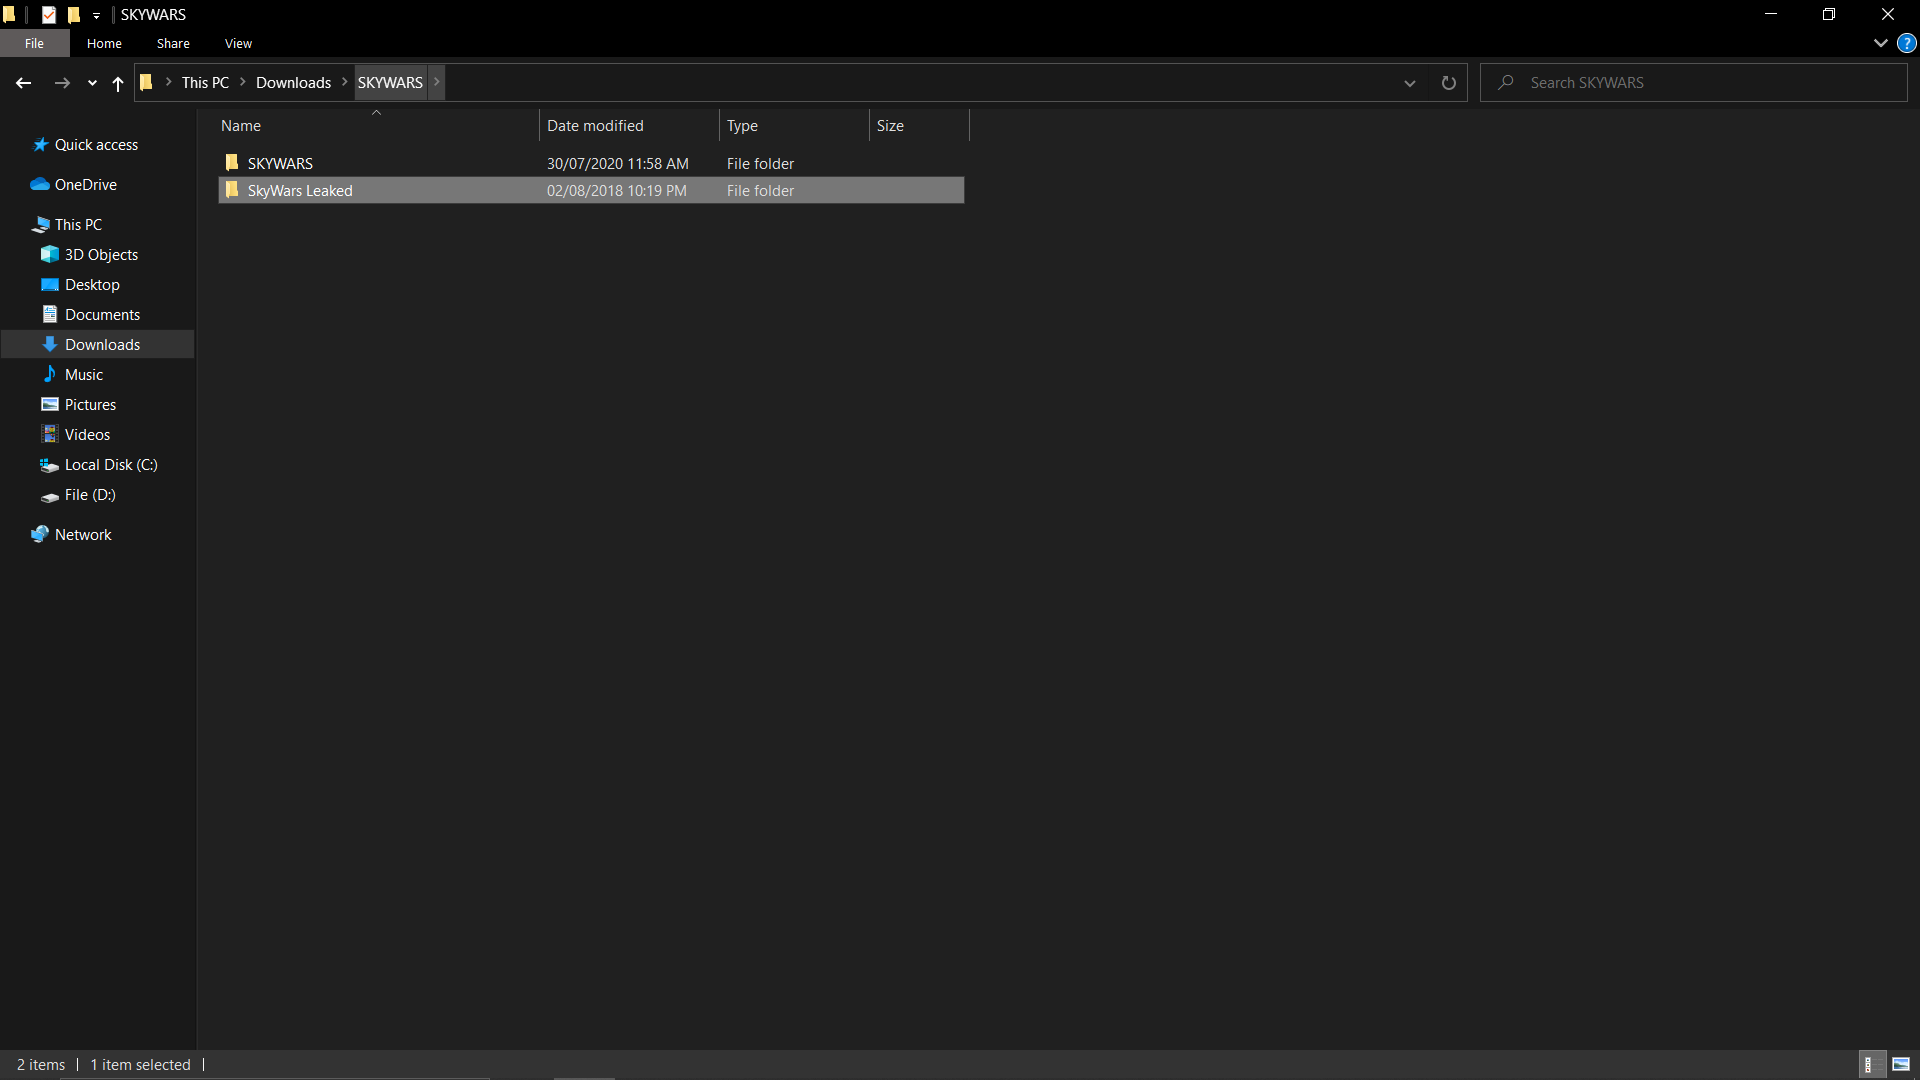
Task: Switch to Large icons view layout
Action: pyautogui.click(x=1901, y=1064)
